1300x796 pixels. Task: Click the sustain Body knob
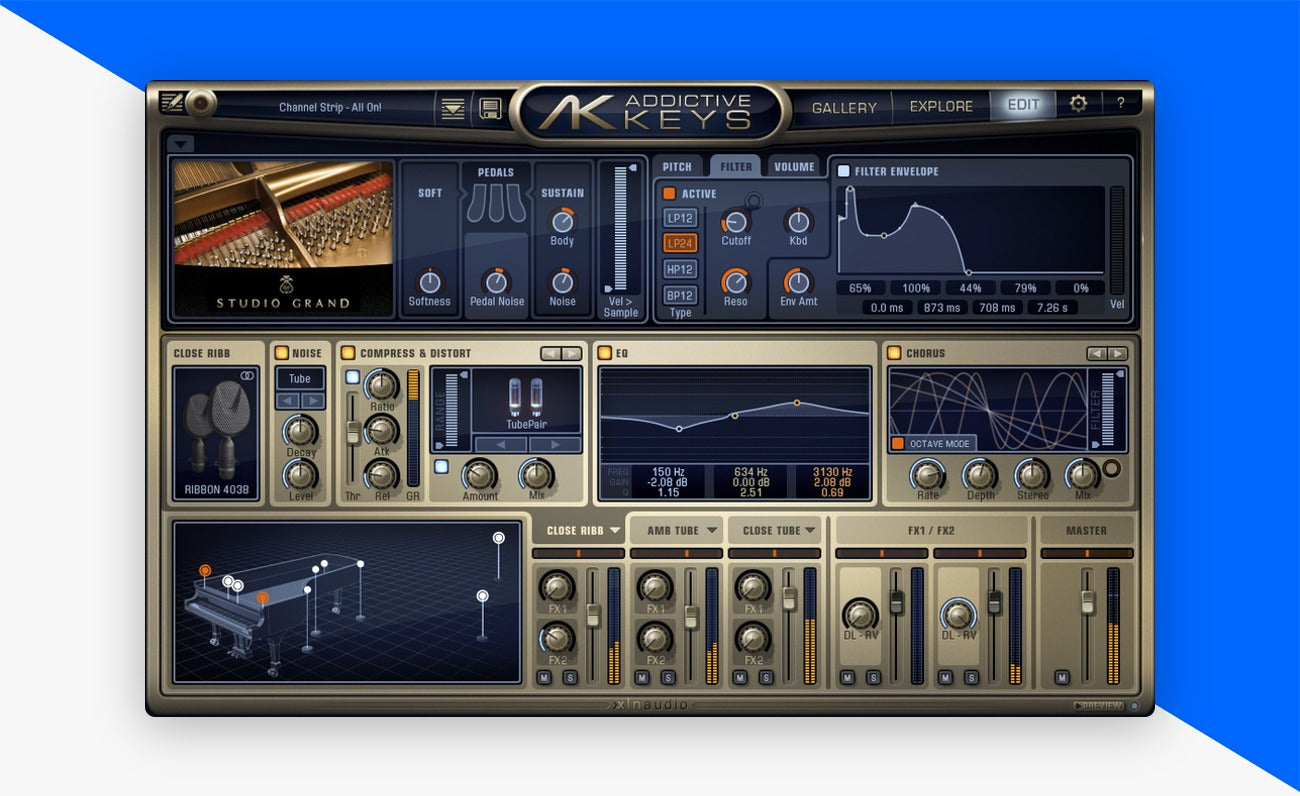(x=563, y=221)
